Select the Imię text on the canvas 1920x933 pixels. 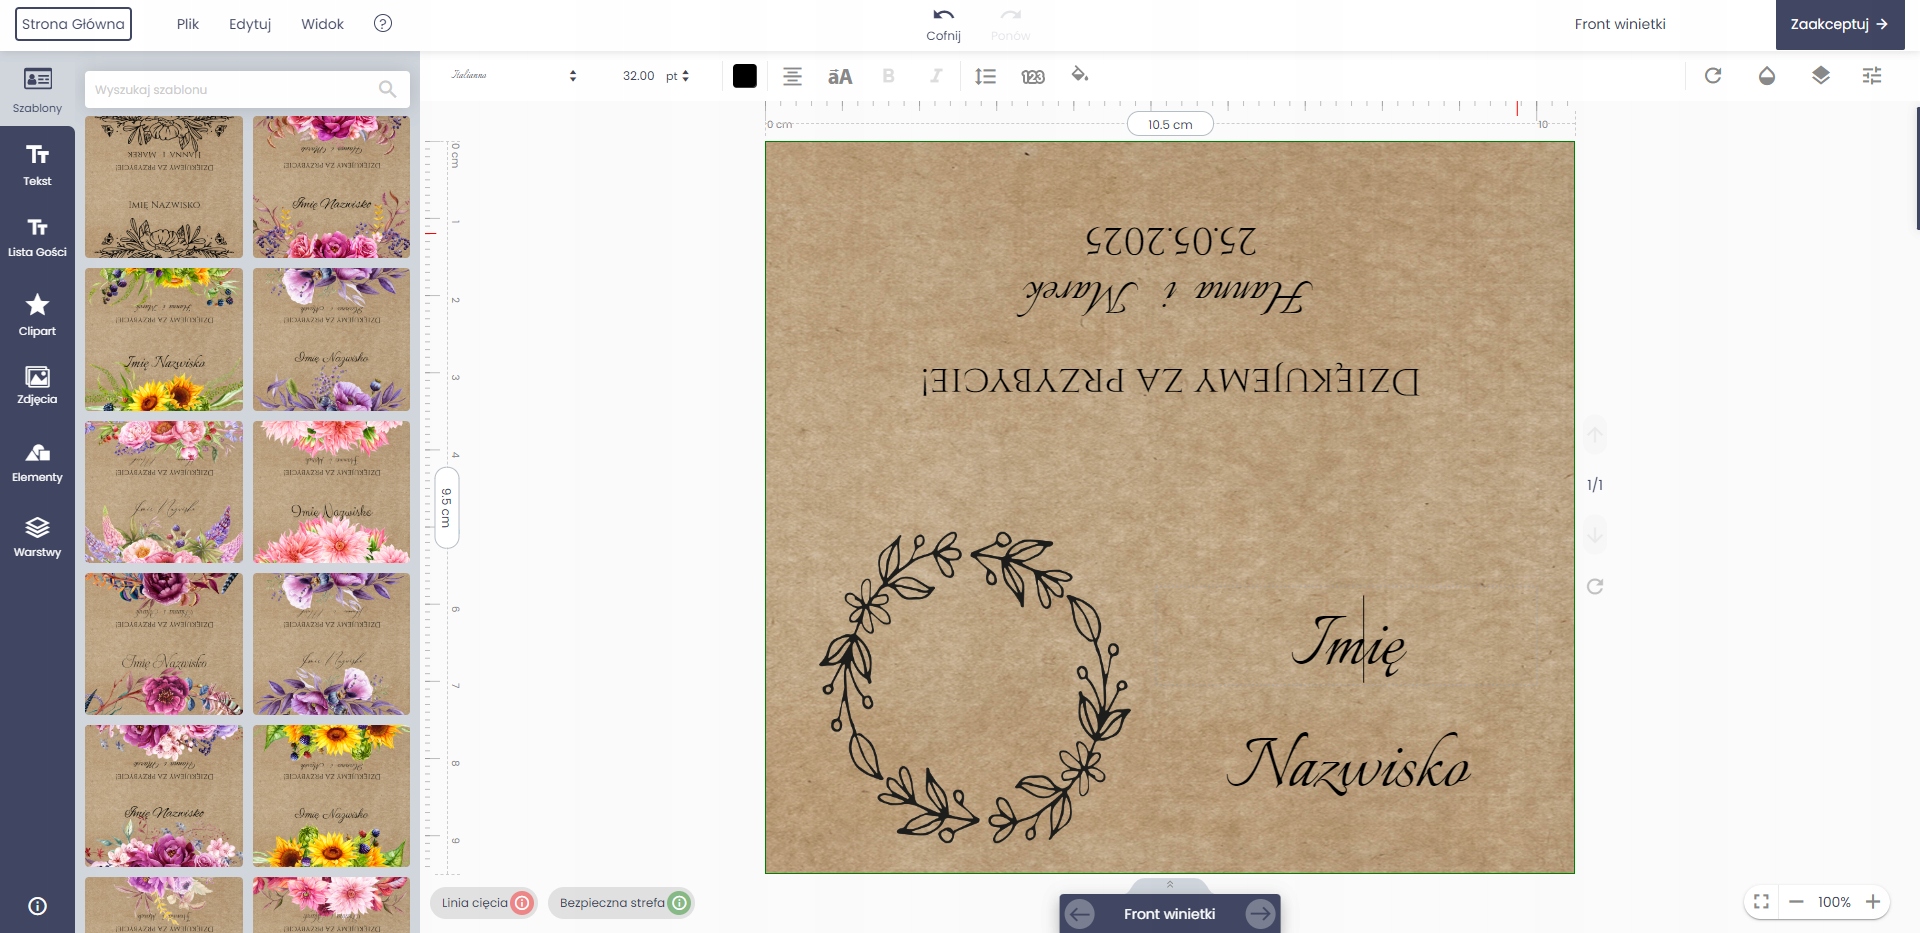click(1349, 642)
